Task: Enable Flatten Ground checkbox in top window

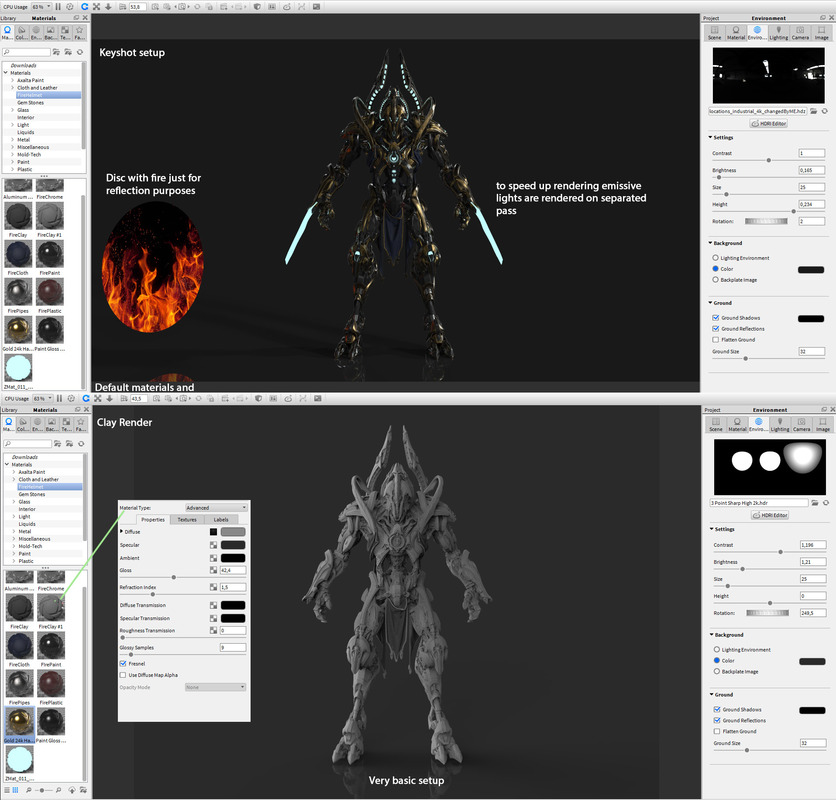Action: [x=716, y=340]
